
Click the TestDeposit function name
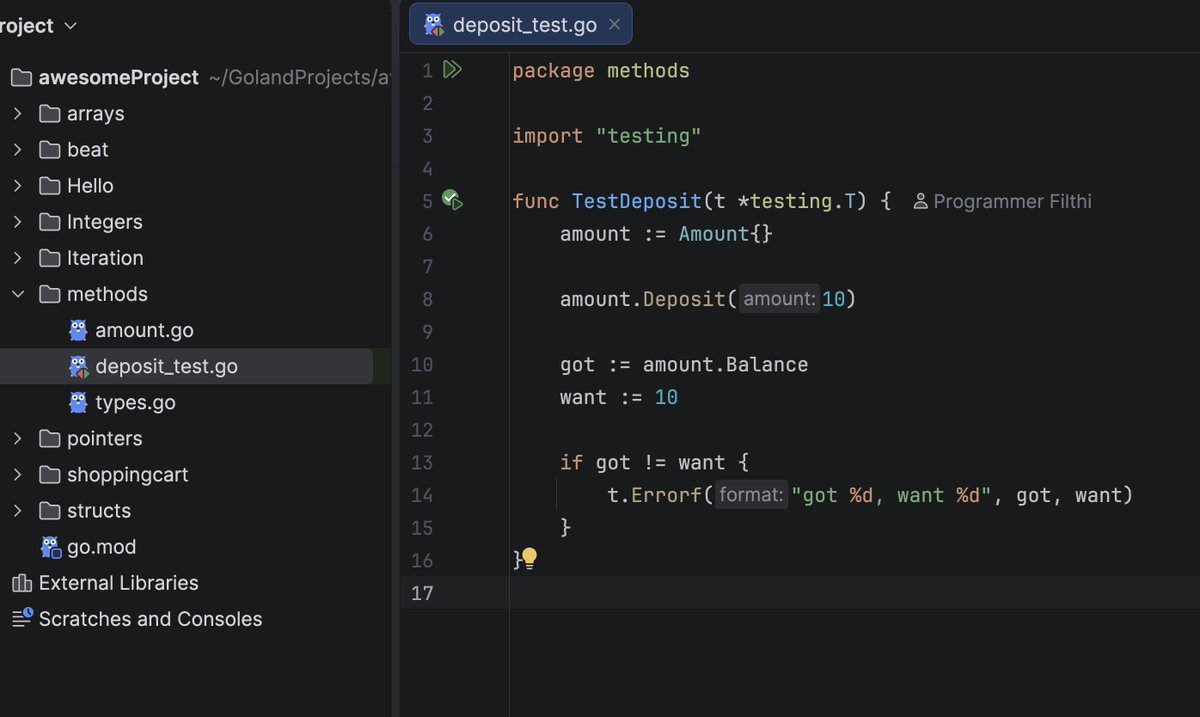637,201
